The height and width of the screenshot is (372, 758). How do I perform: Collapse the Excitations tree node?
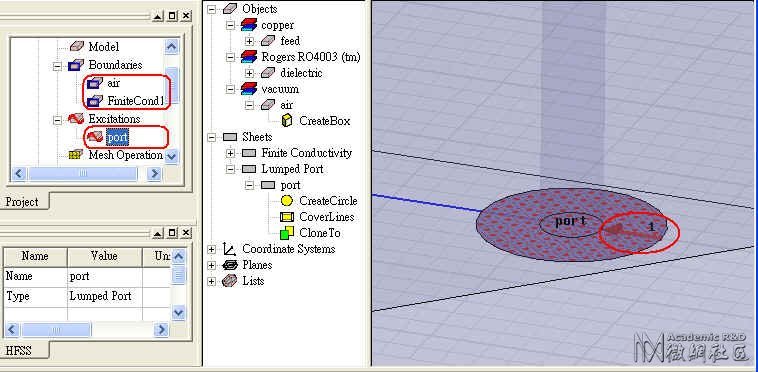[x=58, y=119]
